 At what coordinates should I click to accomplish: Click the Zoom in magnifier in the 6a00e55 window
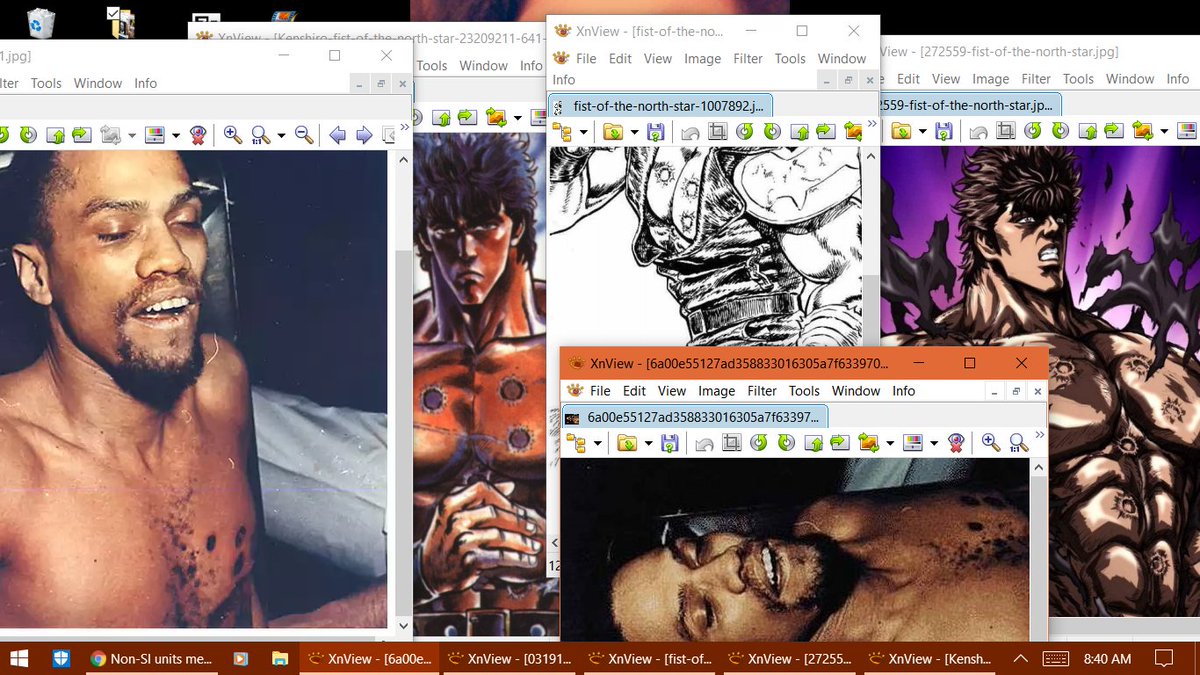point(990,442)
